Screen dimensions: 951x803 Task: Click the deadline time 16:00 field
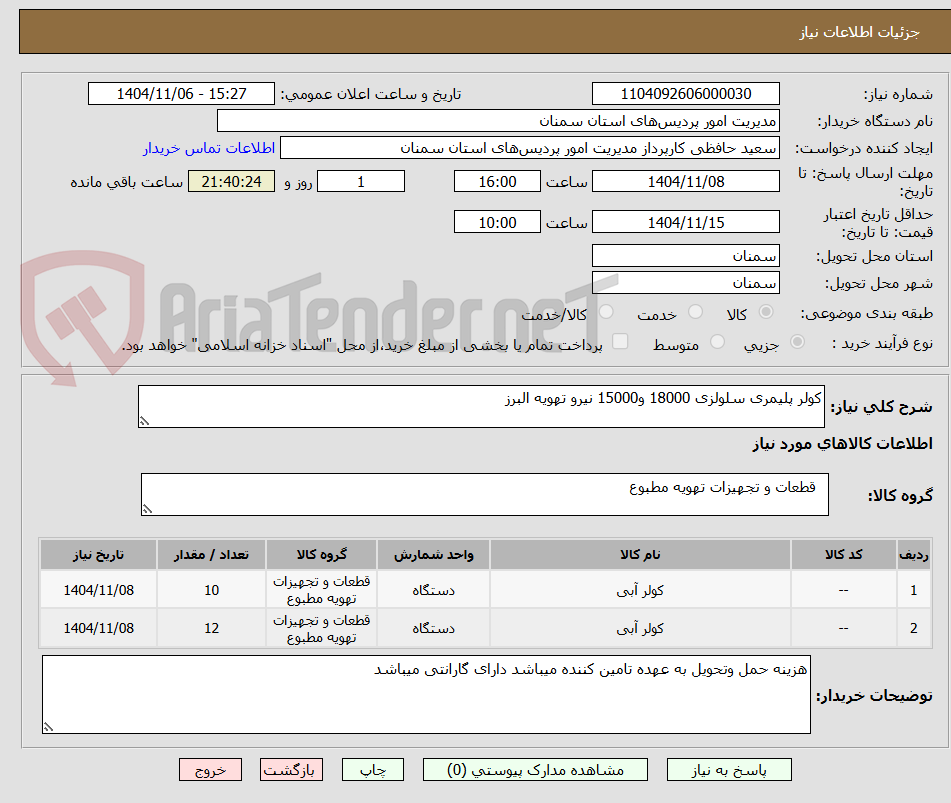[497, 181]
